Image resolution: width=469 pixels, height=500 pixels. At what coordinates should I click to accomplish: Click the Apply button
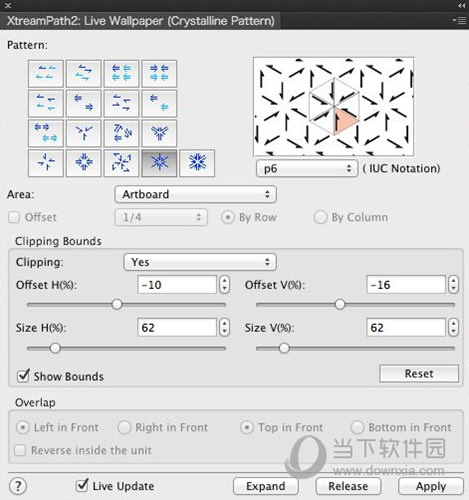pyautogui.click(x=431, y=486)
